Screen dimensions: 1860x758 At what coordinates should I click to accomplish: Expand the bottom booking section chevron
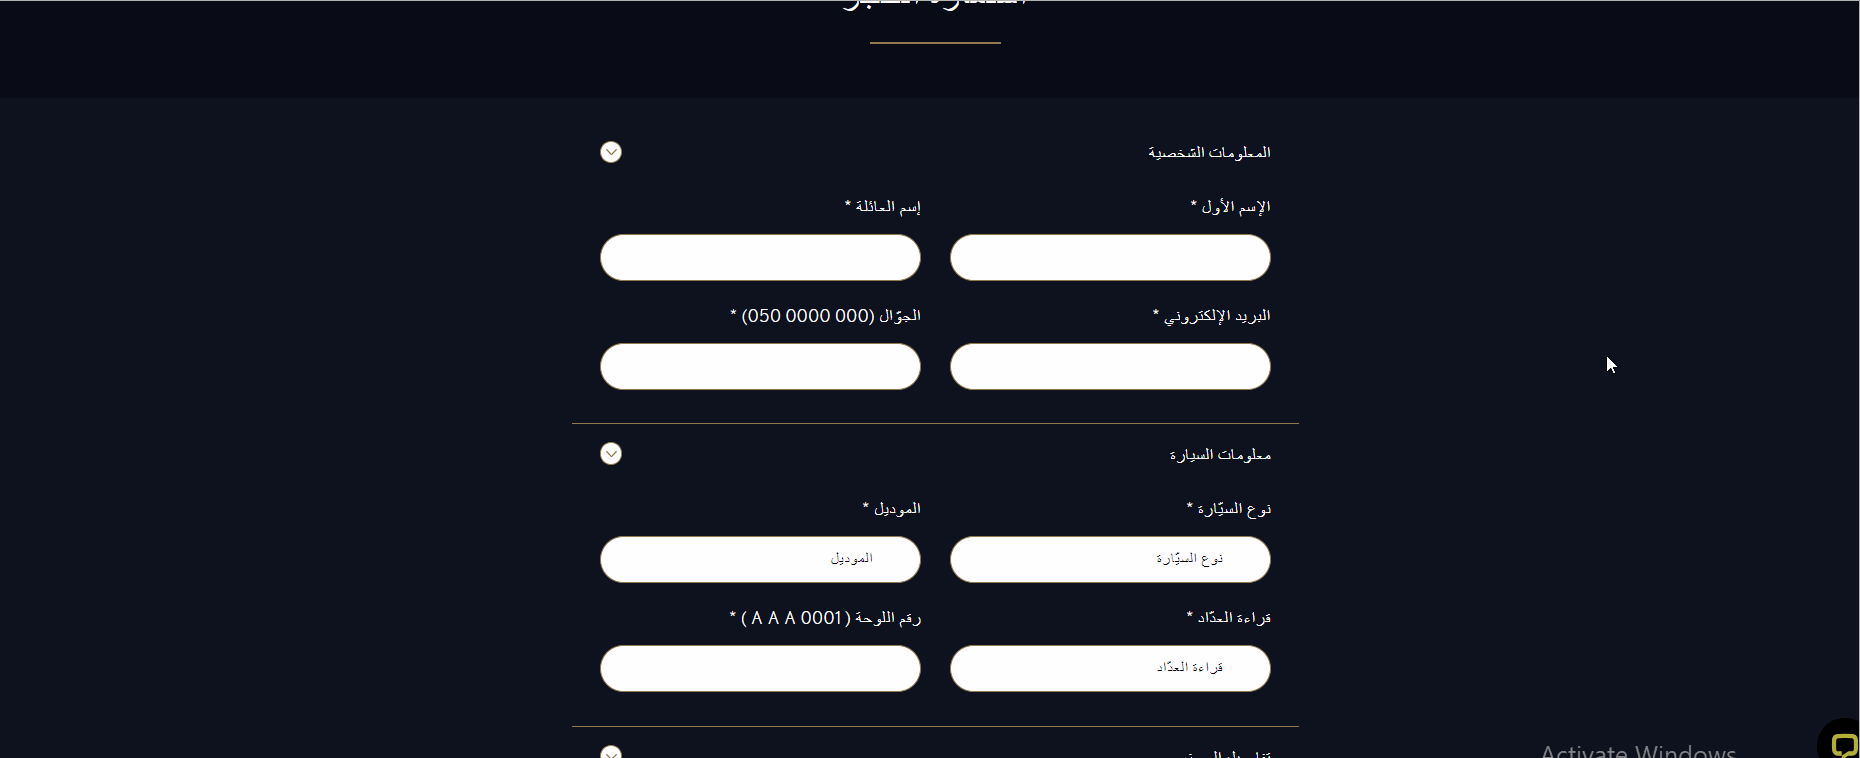click(x=611, y=752)
